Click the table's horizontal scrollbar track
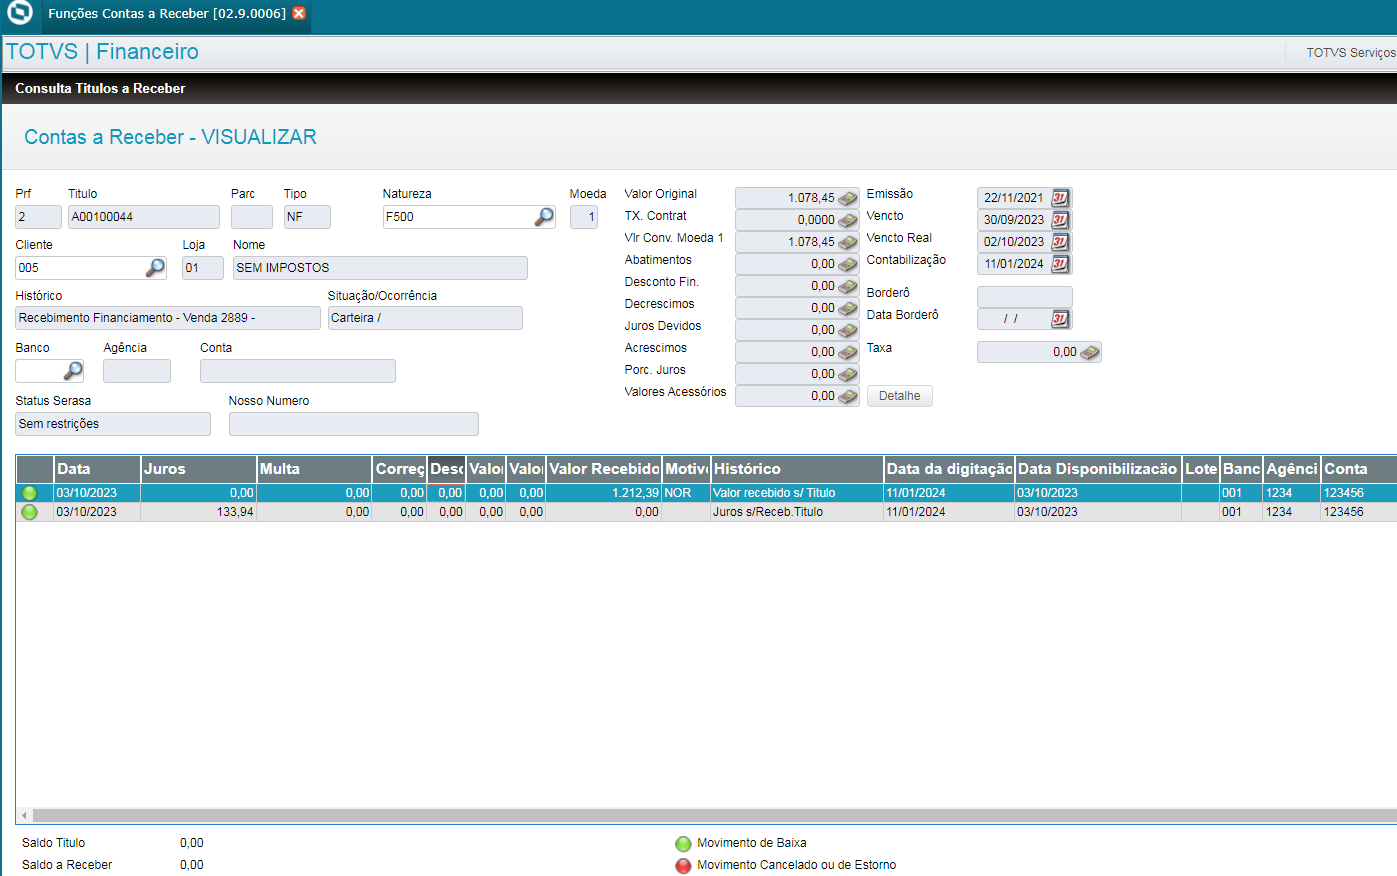Screen dimensions: 1397x876 (715, 815)
